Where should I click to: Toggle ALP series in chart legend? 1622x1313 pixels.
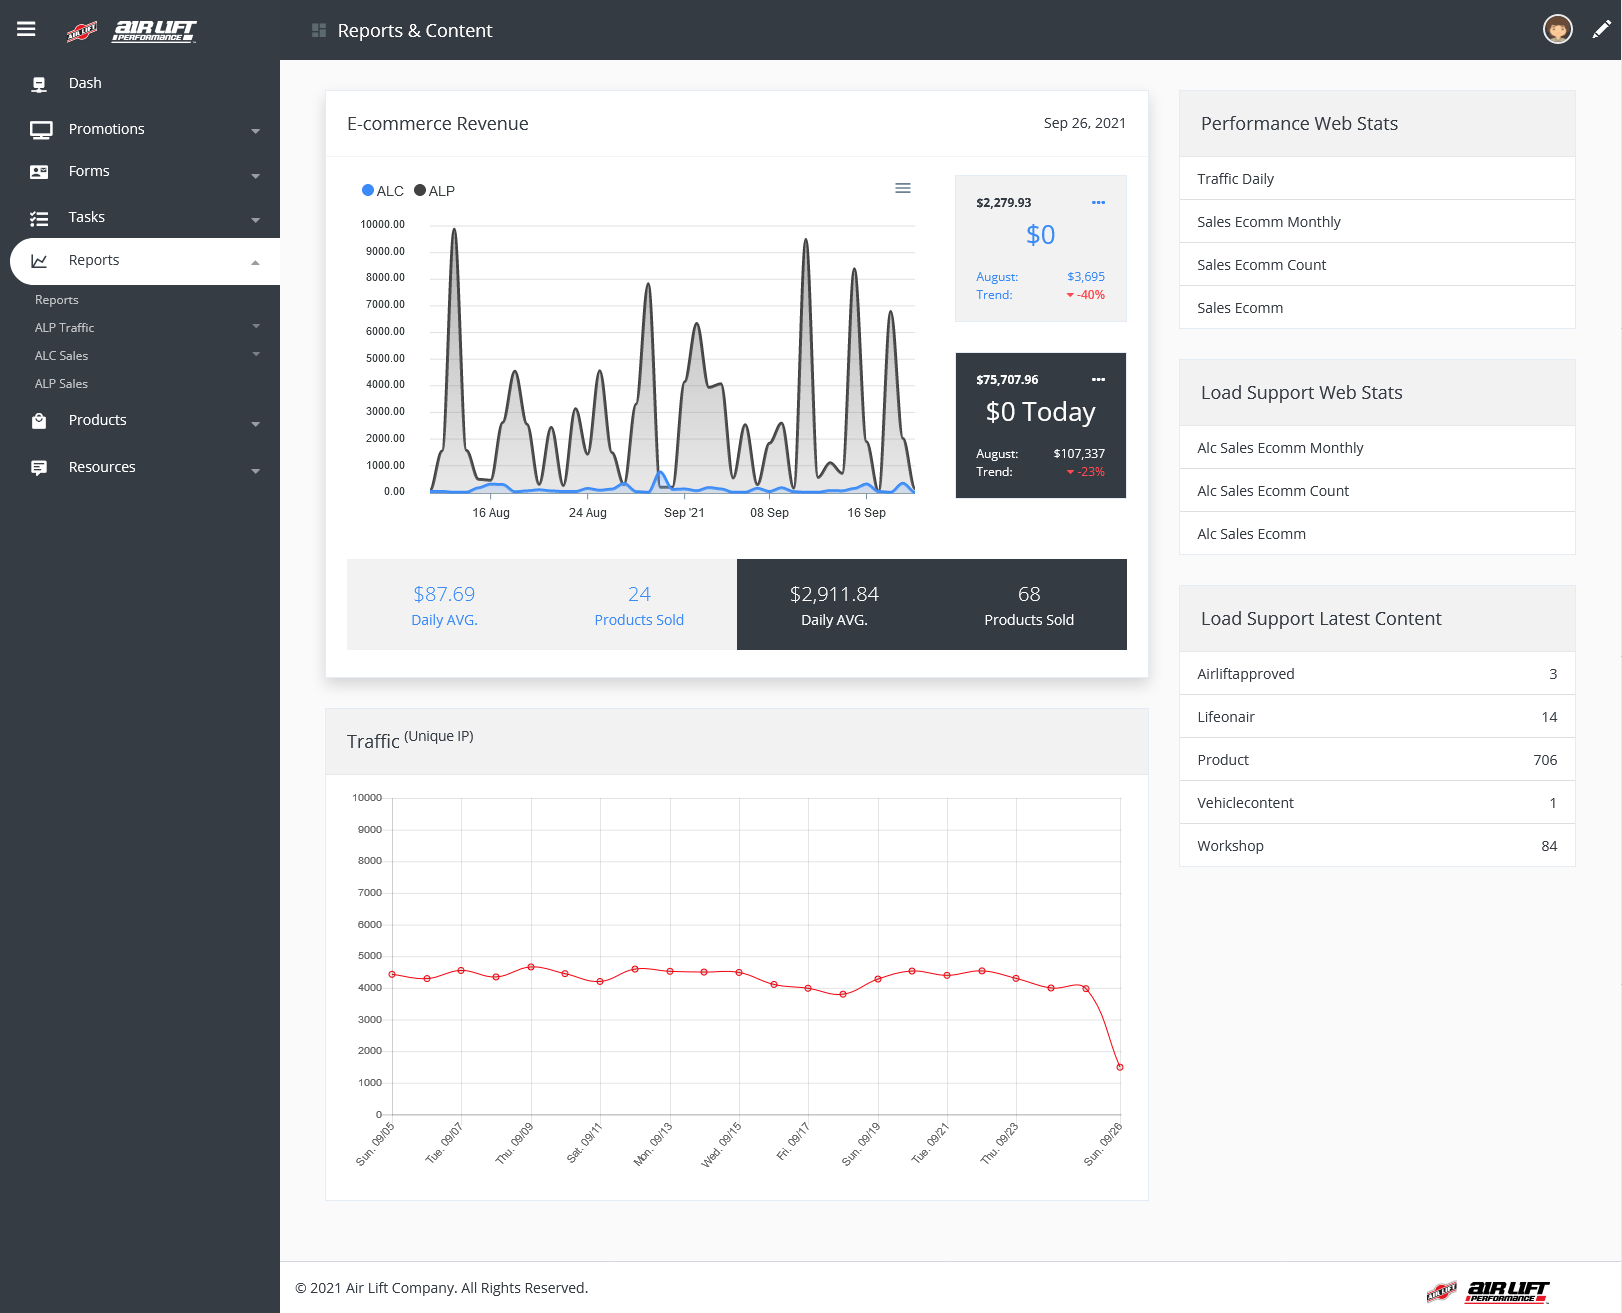pyautogui.click(x=435, y=191)
